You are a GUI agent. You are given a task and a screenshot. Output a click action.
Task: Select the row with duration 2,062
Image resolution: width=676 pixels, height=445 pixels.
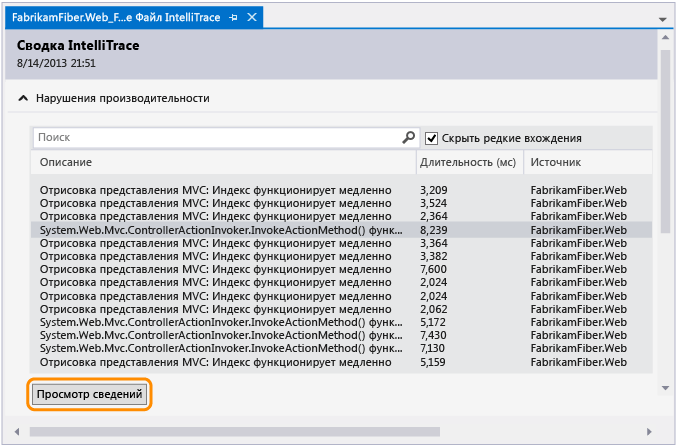[341, 309]
